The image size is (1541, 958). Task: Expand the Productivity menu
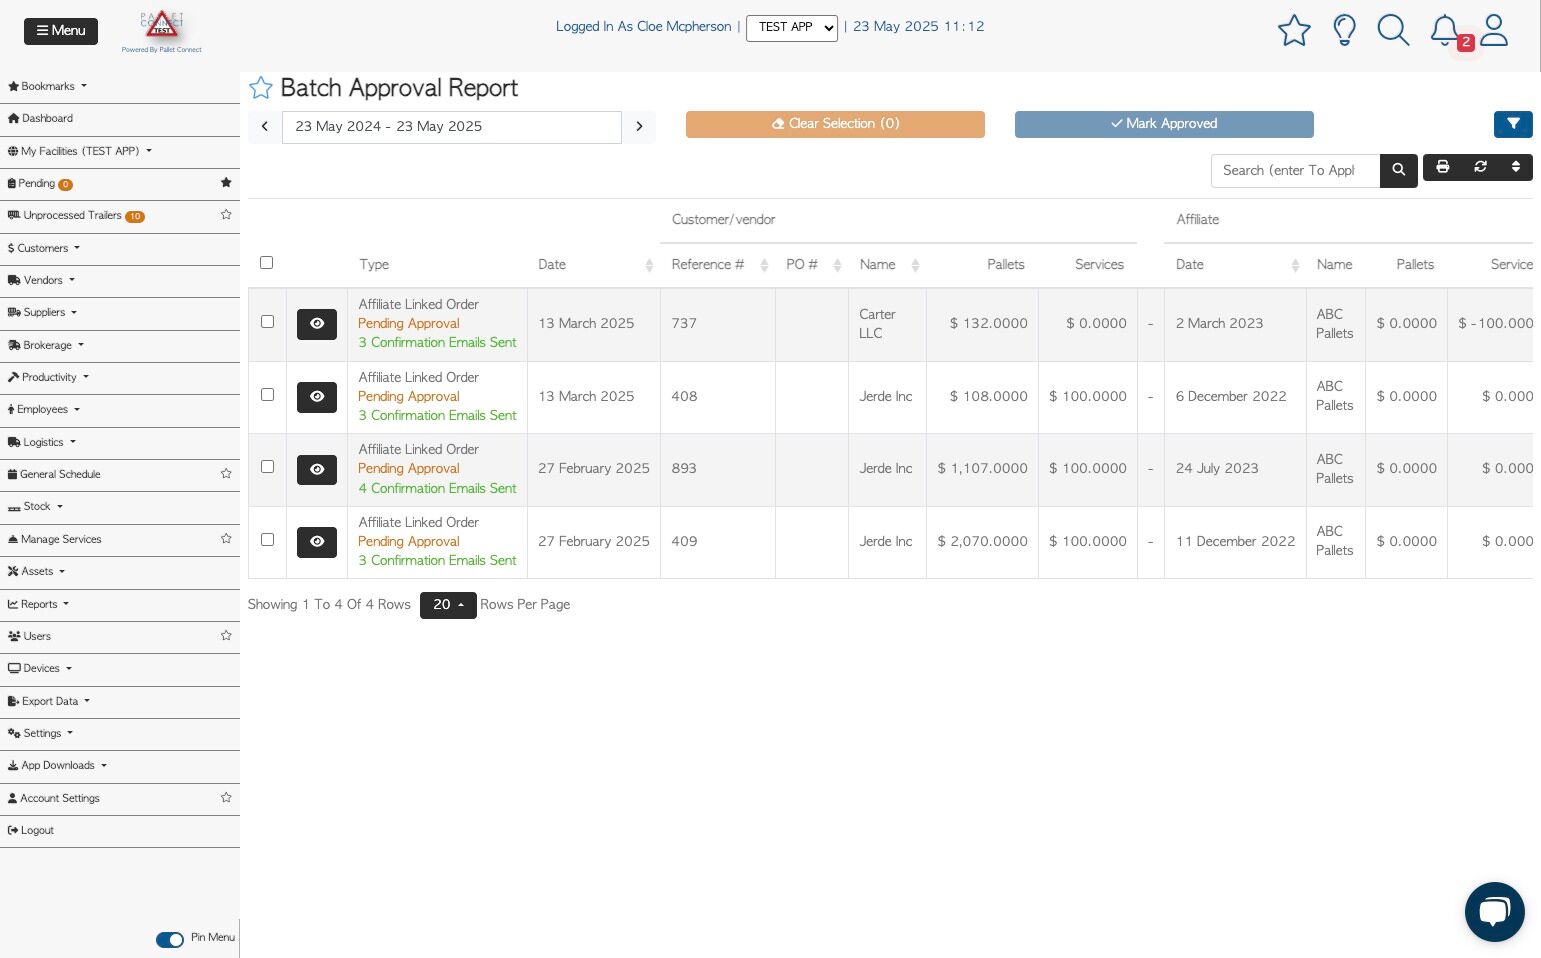120,378
